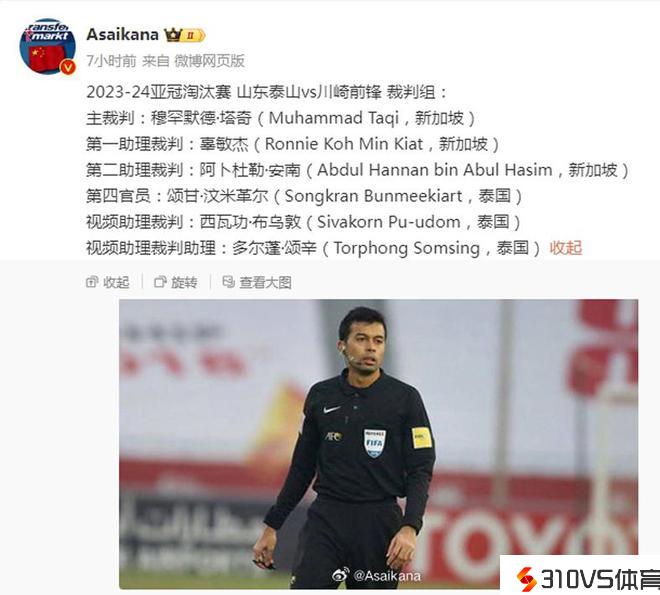Open full-size image via 查看大图
This screenshot has width=660, height=595.
[257, 282]
